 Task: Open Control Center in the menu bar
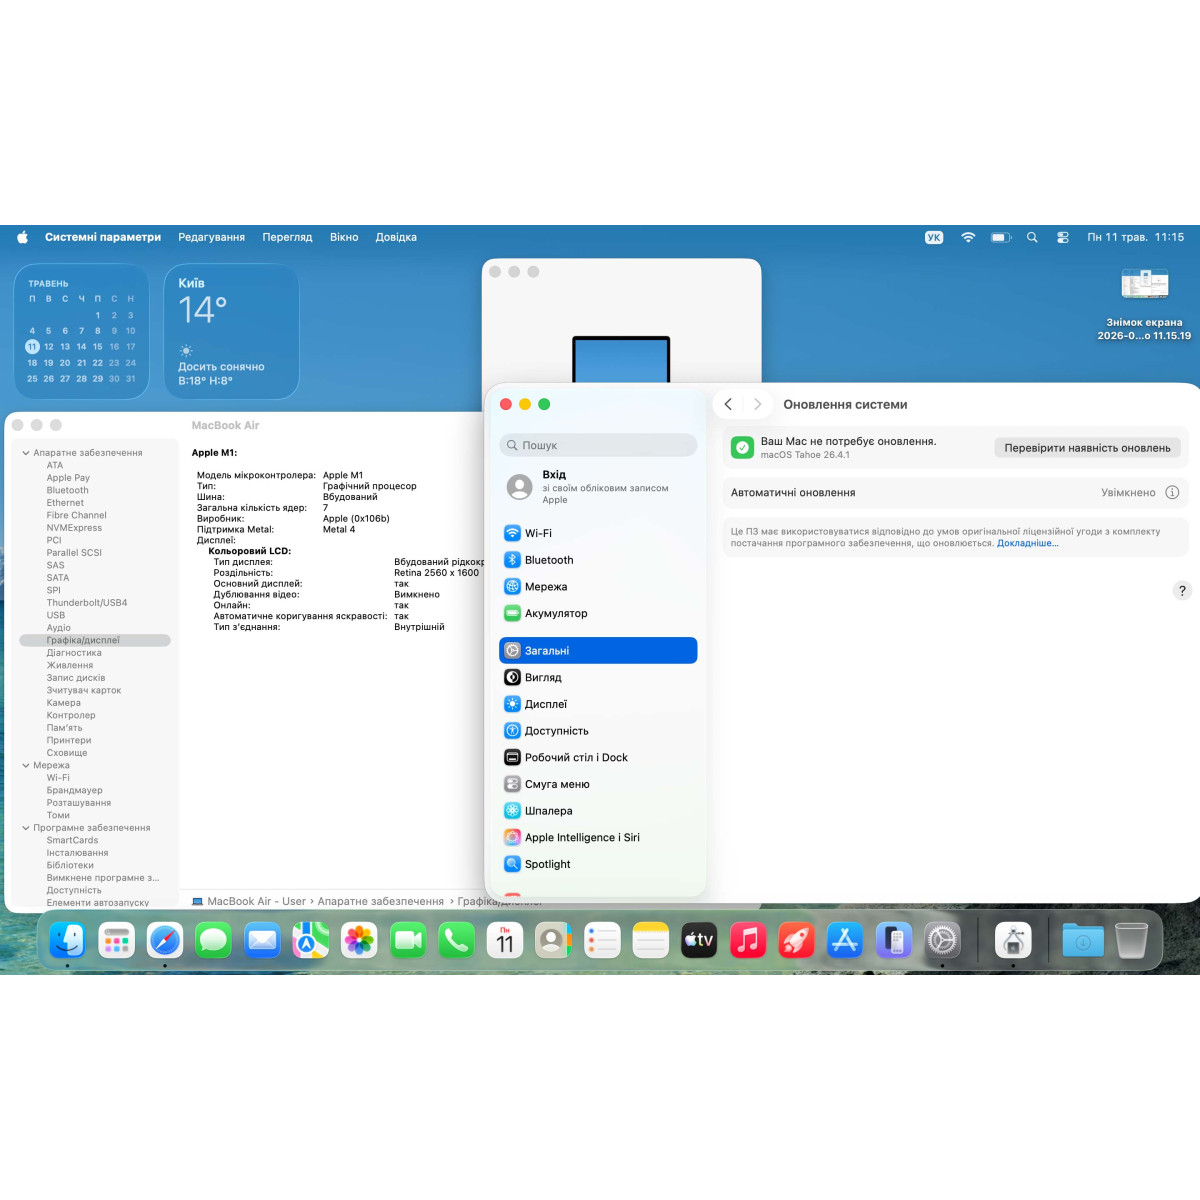tap(1063, 238)
